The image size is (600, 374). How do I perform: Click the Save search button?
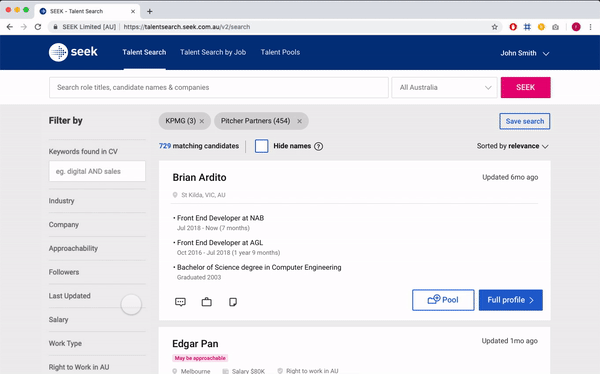pos(525,121)
